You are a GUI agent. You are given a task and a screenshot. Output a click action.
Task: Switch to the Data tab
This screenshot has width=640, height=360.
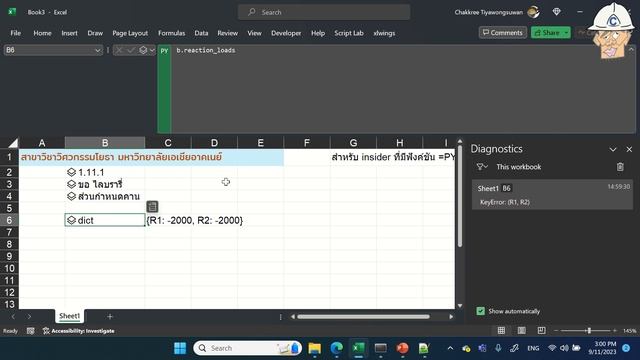[201, 33]
